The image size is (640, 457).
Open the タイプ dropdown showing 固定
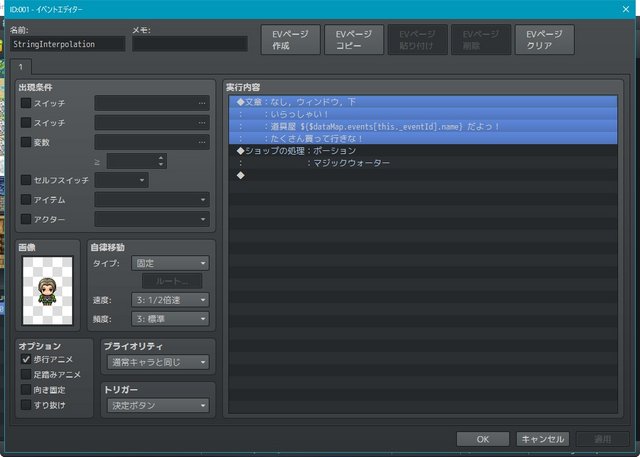[x=170, y=263]
